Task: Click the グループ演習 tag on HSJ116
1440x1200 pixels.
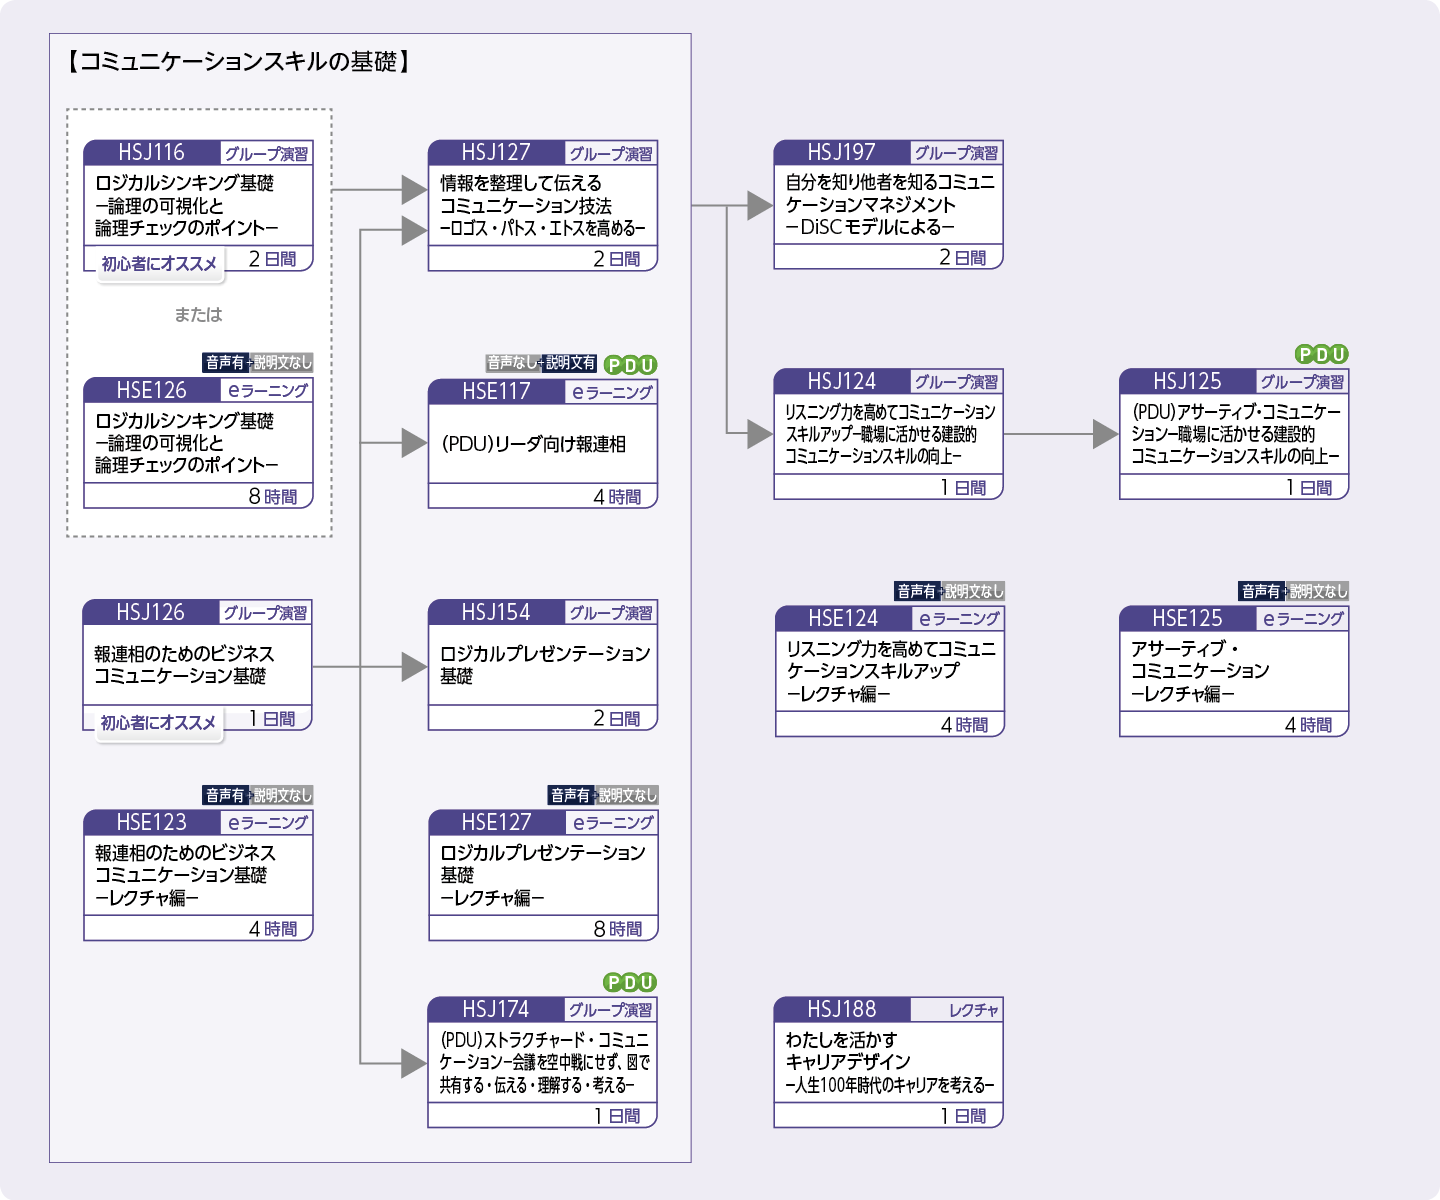Action: click(266, 154)
